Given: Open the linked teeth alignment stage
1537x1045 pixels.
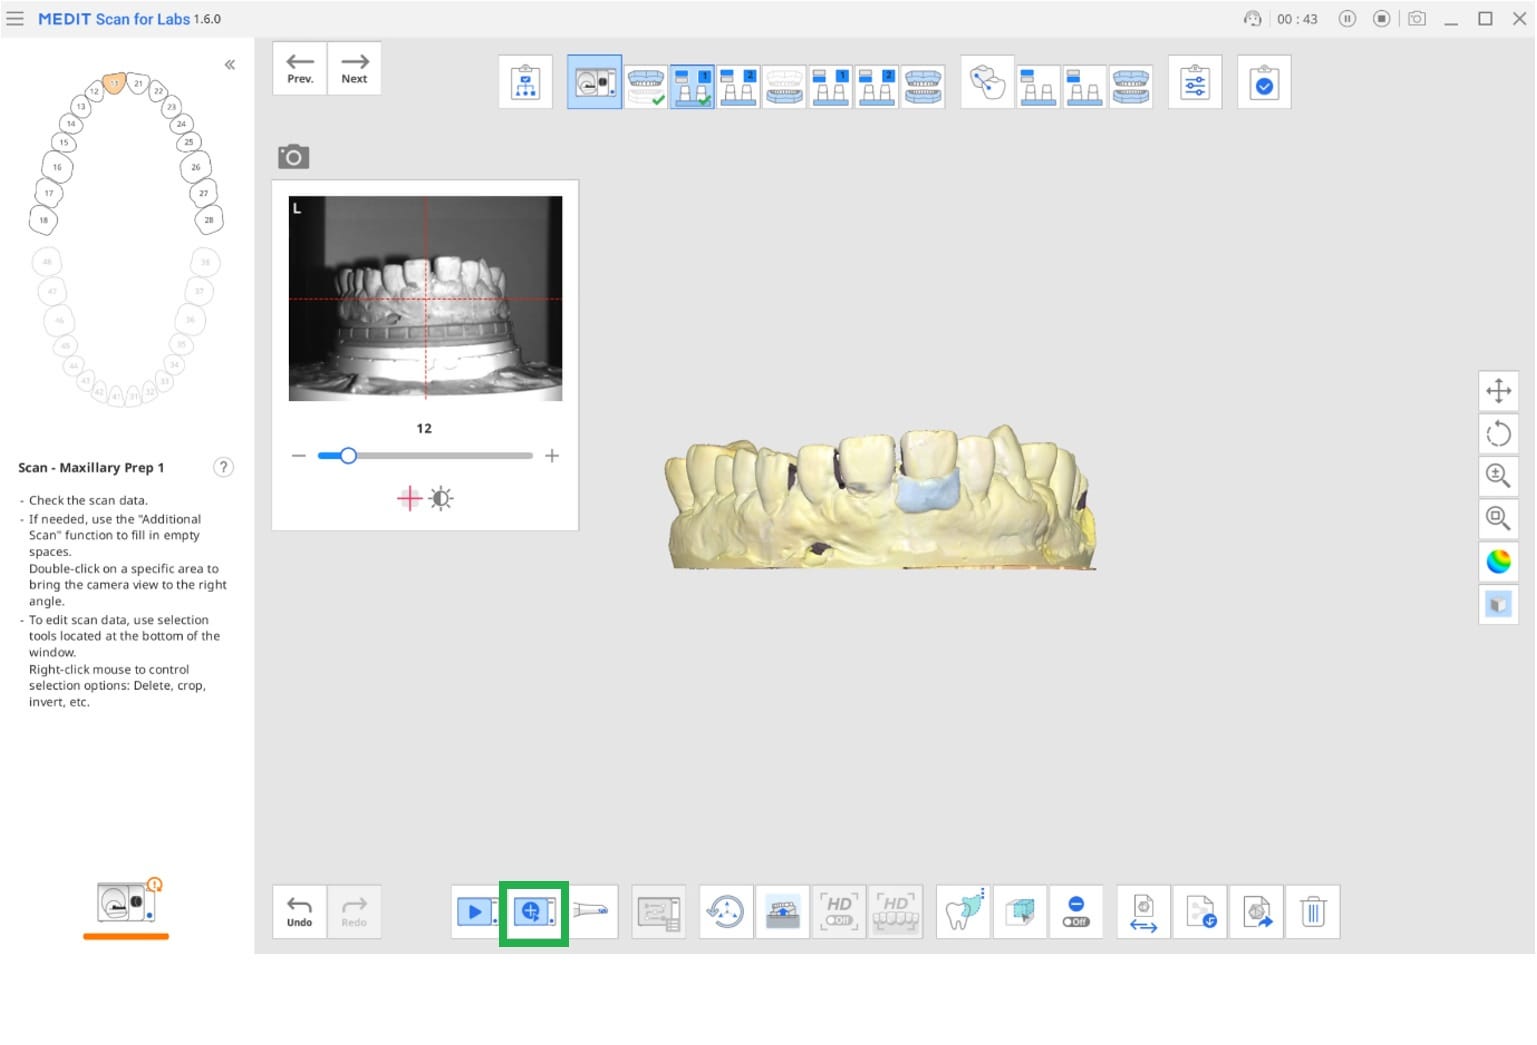Looking at the screenshot, I should pyautogui.click(x=987, y=83).
